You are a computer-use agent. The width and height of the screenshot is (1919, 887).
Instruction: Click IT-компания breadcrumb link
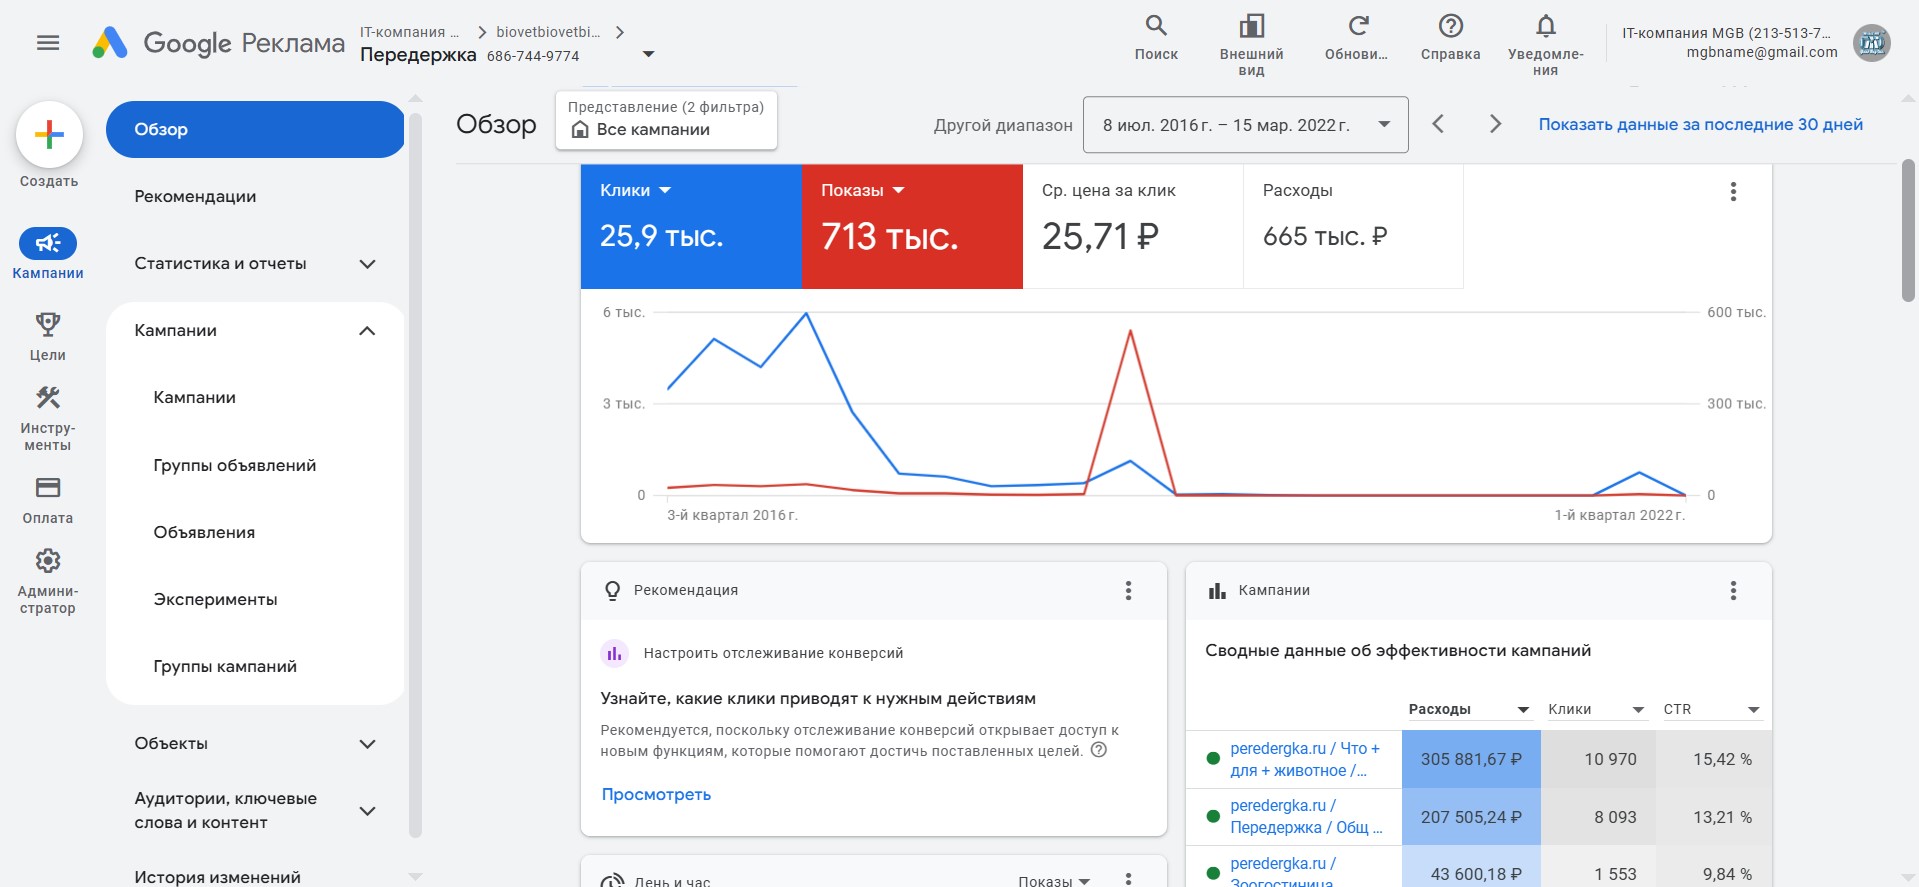pyautogui.click(x=409, y=32)
